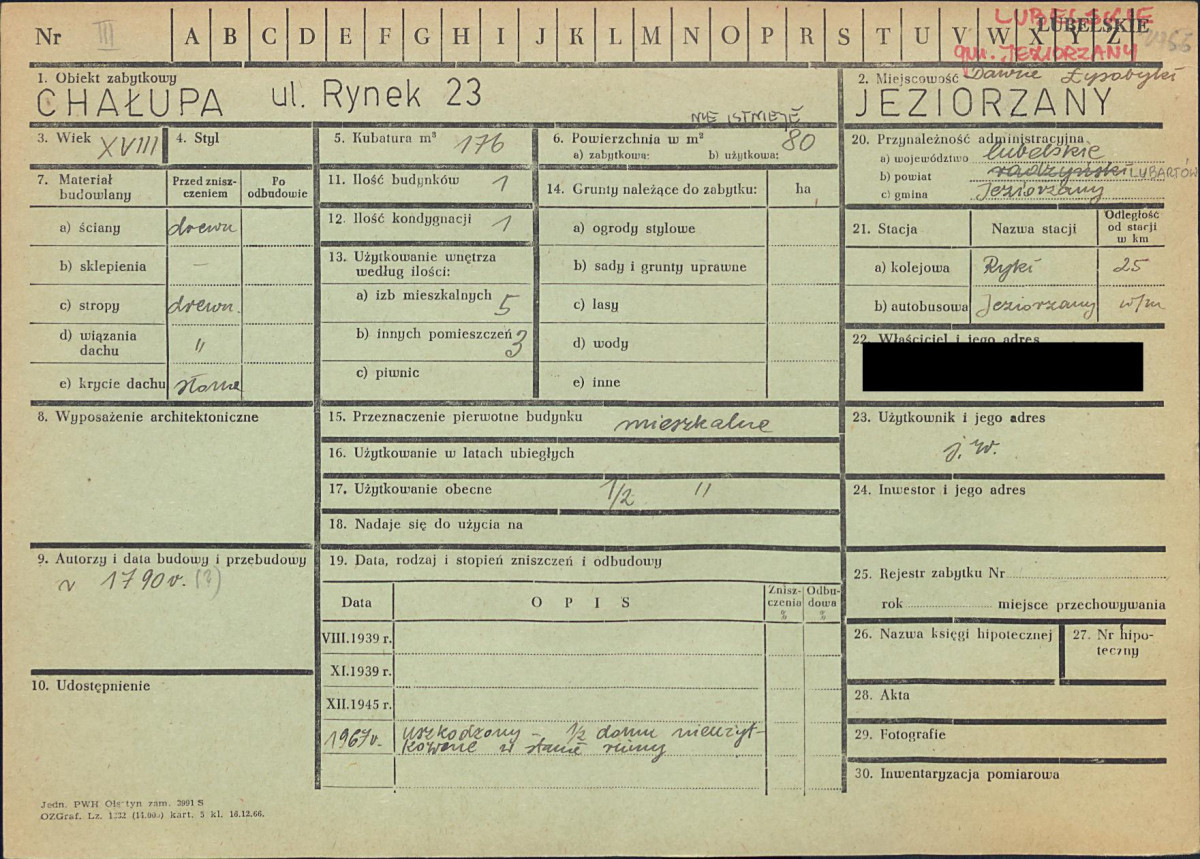
Task: Click 'b) sady i grunty uprawne'
Action: (x=660, y=267)
